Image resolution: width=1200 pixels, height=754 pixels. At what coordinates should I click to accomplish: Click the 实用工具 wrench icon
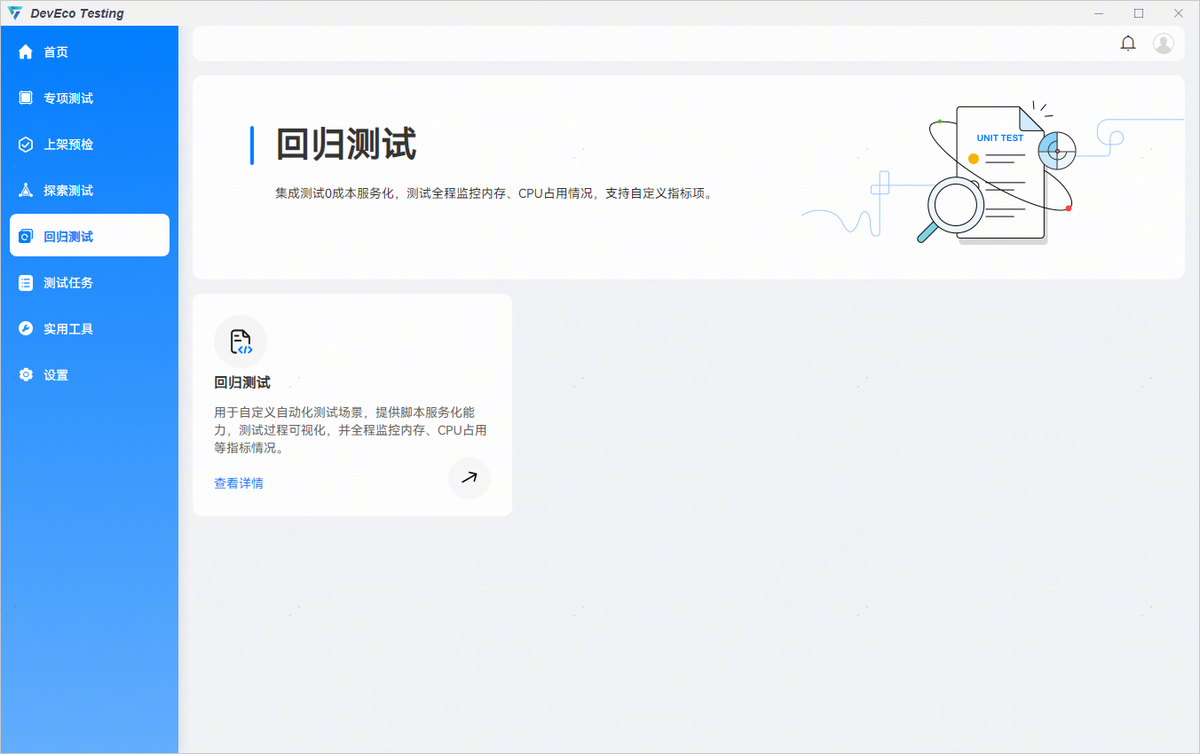26,329
